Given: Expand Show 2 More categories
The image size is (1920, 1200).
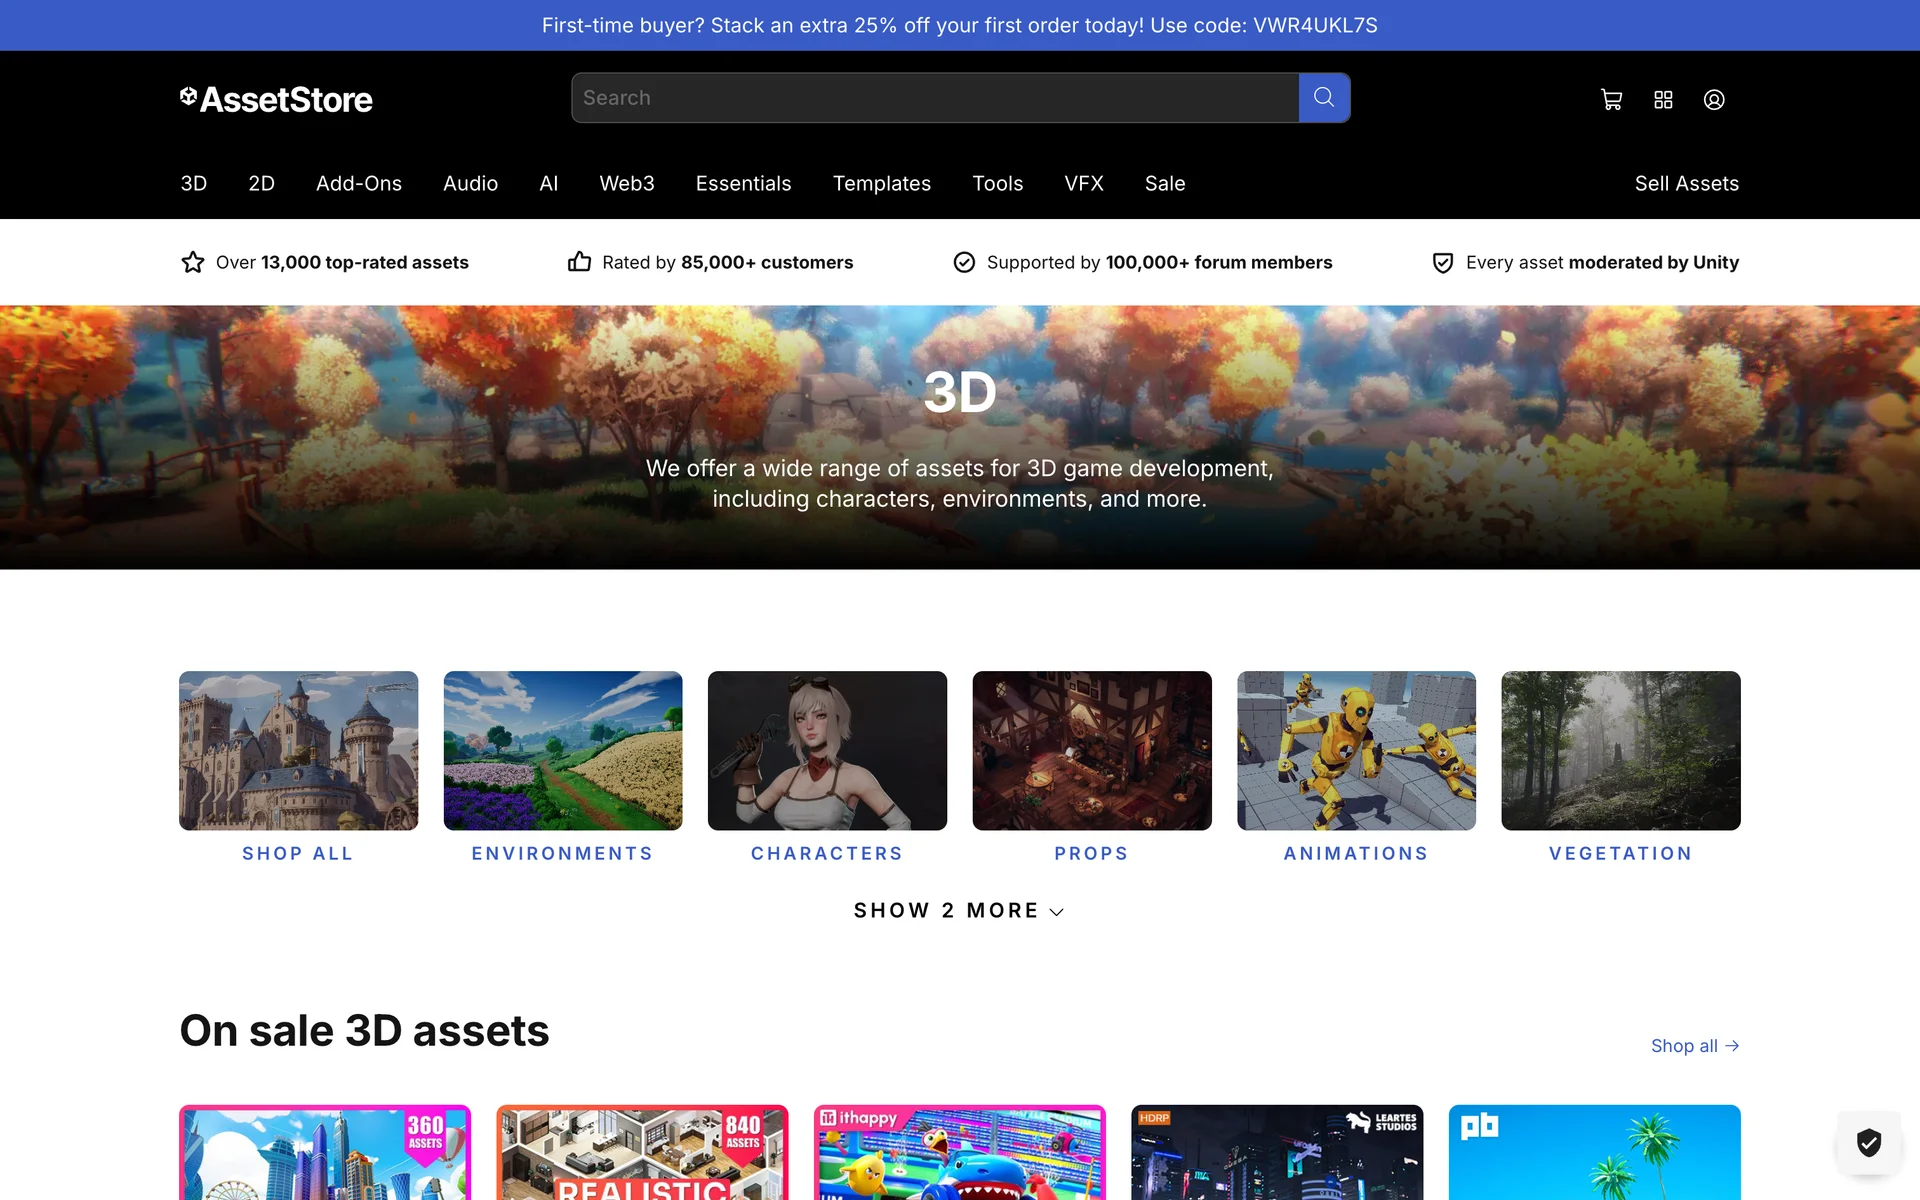Looking at the screenshot, I should tap(958, 911).
